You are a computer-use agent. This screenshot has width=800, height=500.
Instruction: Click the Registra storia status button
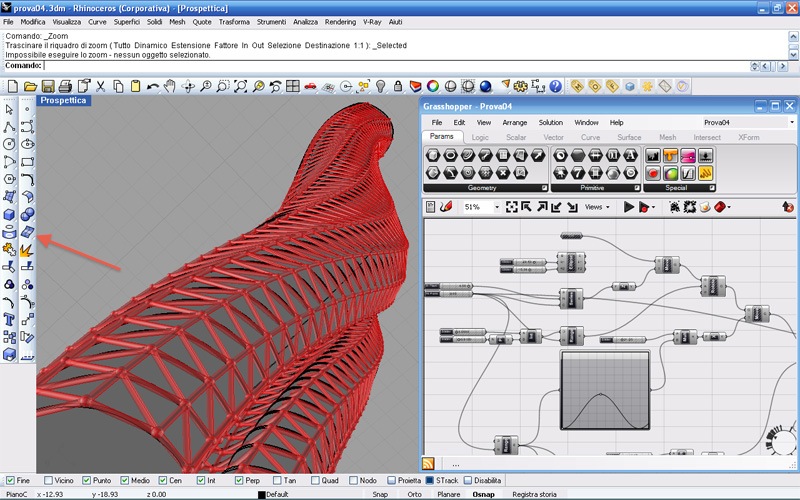pyautogui.click(x=534, y=494)
